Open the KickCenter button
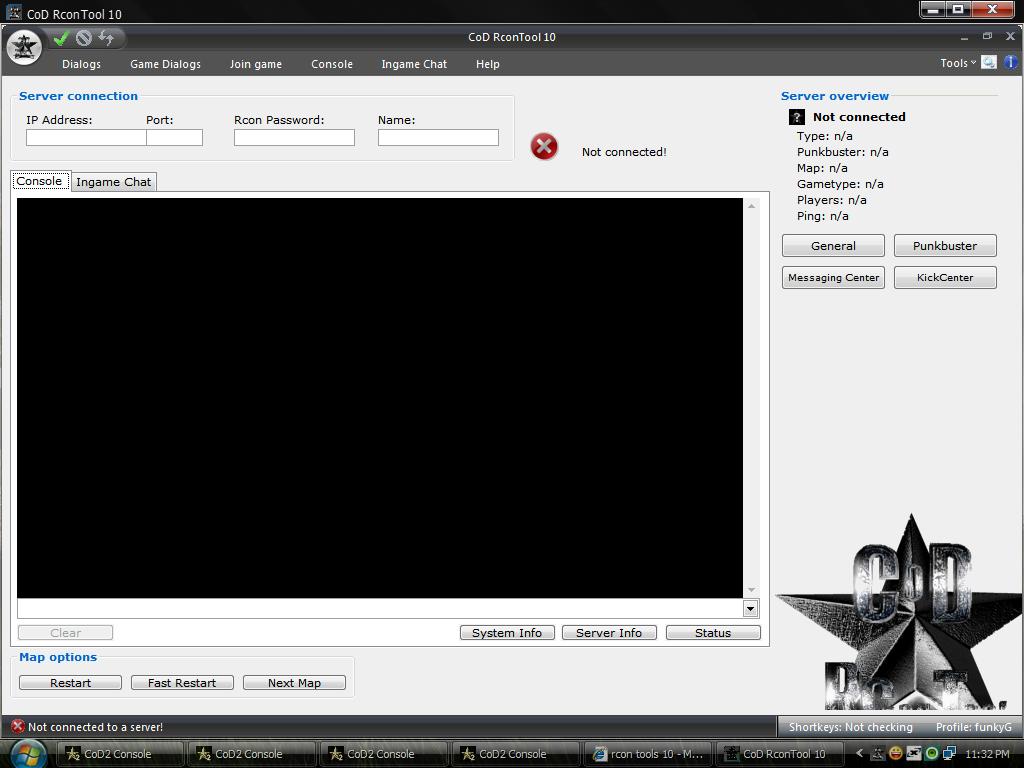Viewport: 1024px width, 768px height. coord(945,277)
